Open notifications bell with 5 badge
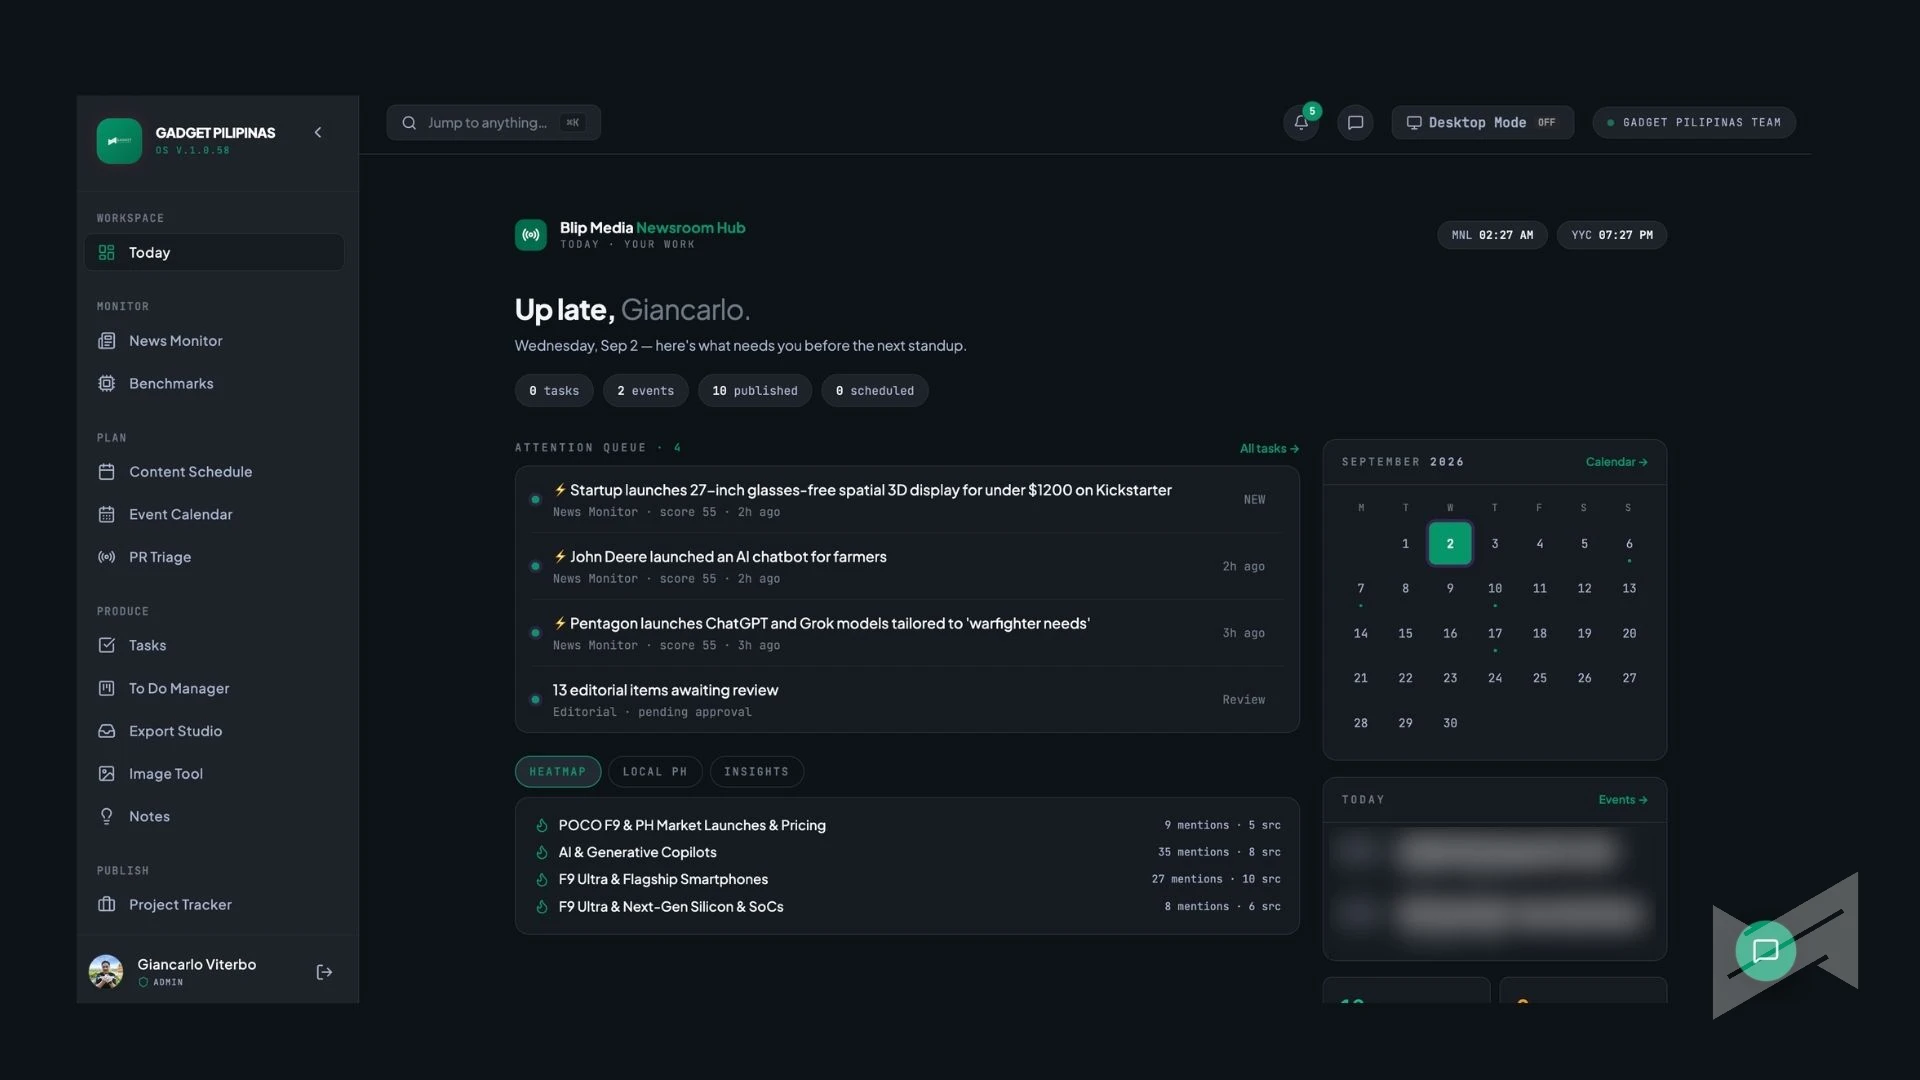This screenshot has height=1080, width=1920. 1301,123
